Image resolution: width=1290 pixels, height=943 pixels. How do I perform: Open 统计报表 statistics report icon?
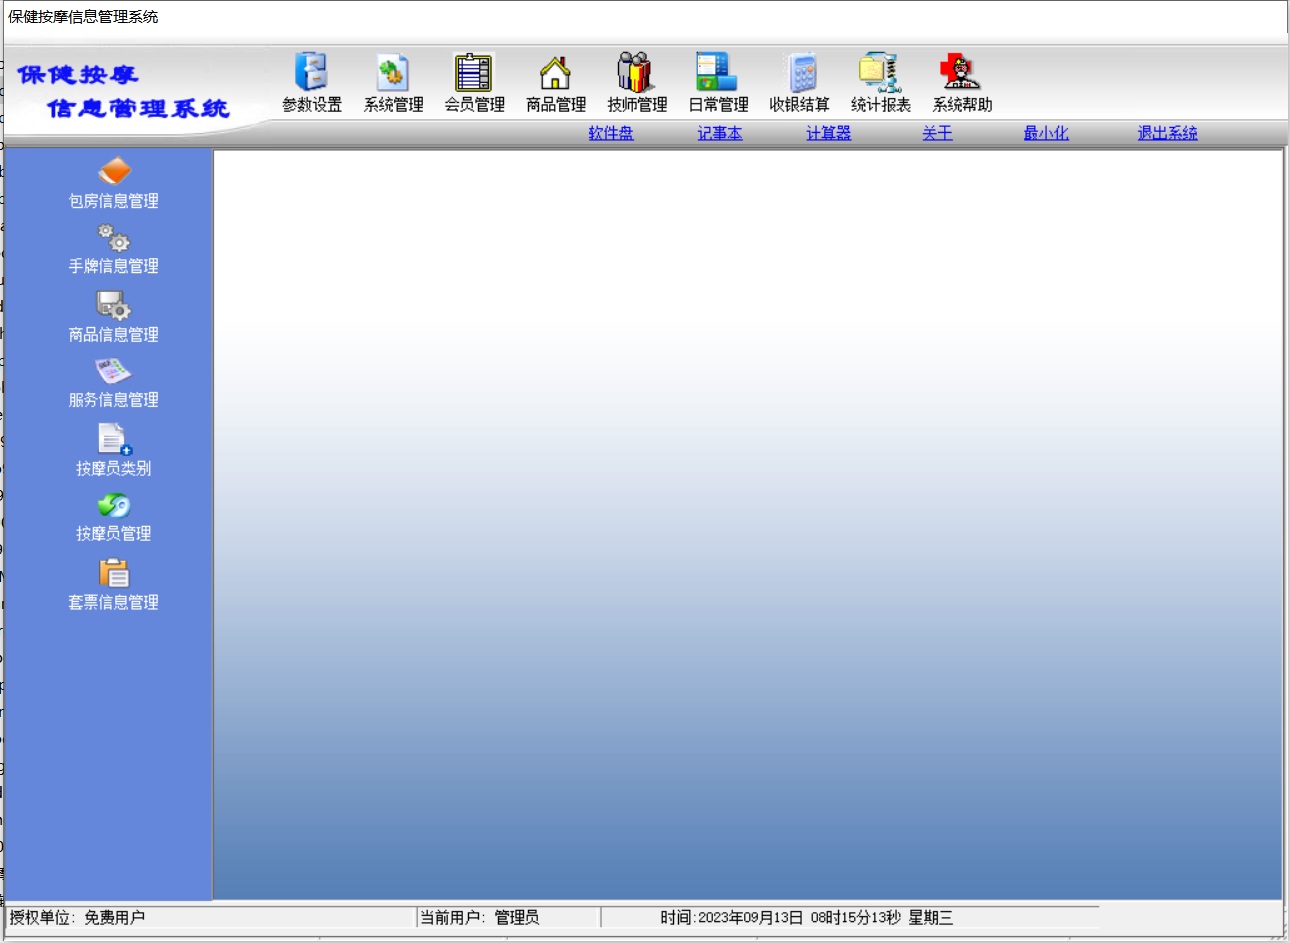coord(880,74)
